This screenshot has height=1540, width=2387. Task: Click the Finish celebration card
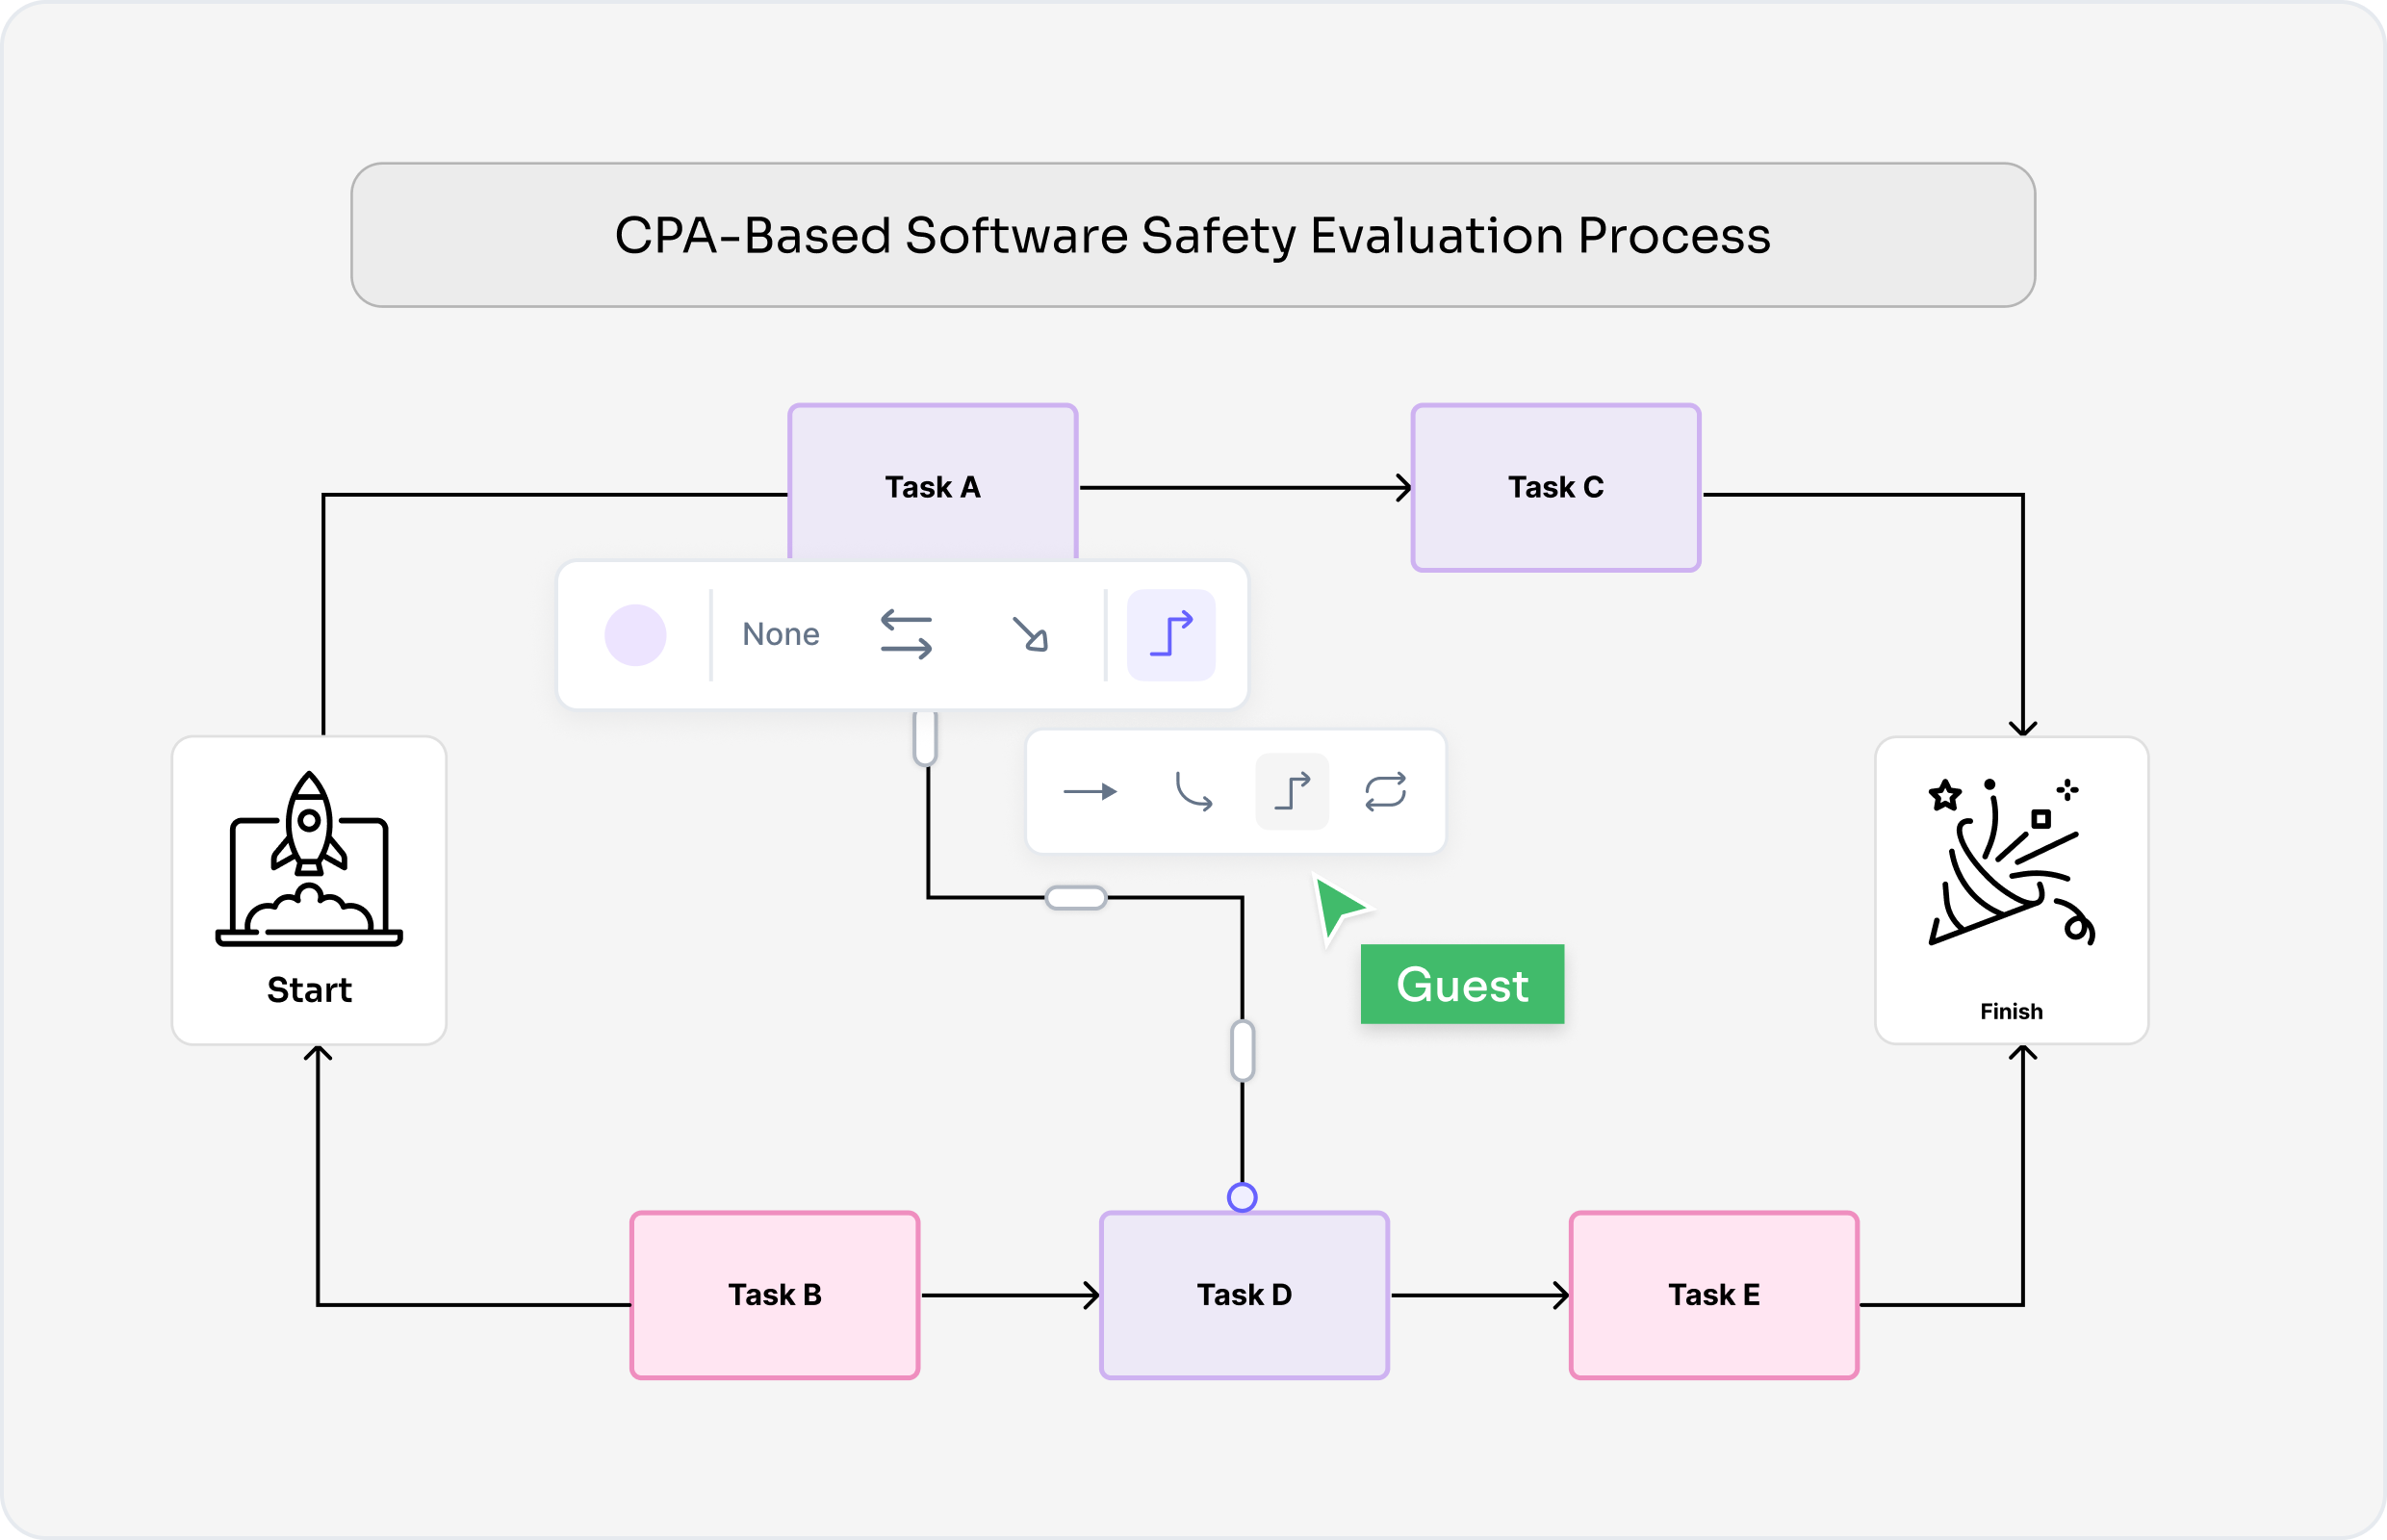2012,891
